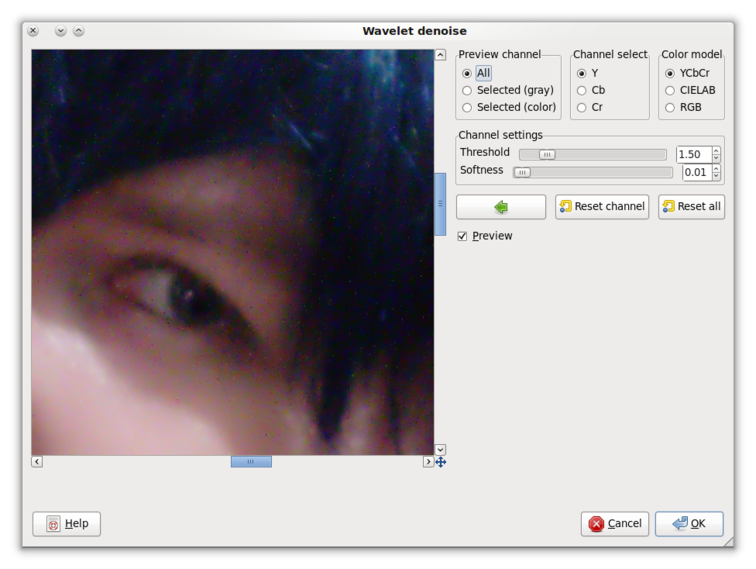Increase Softness with the up stepper arrow

point(716,168)
